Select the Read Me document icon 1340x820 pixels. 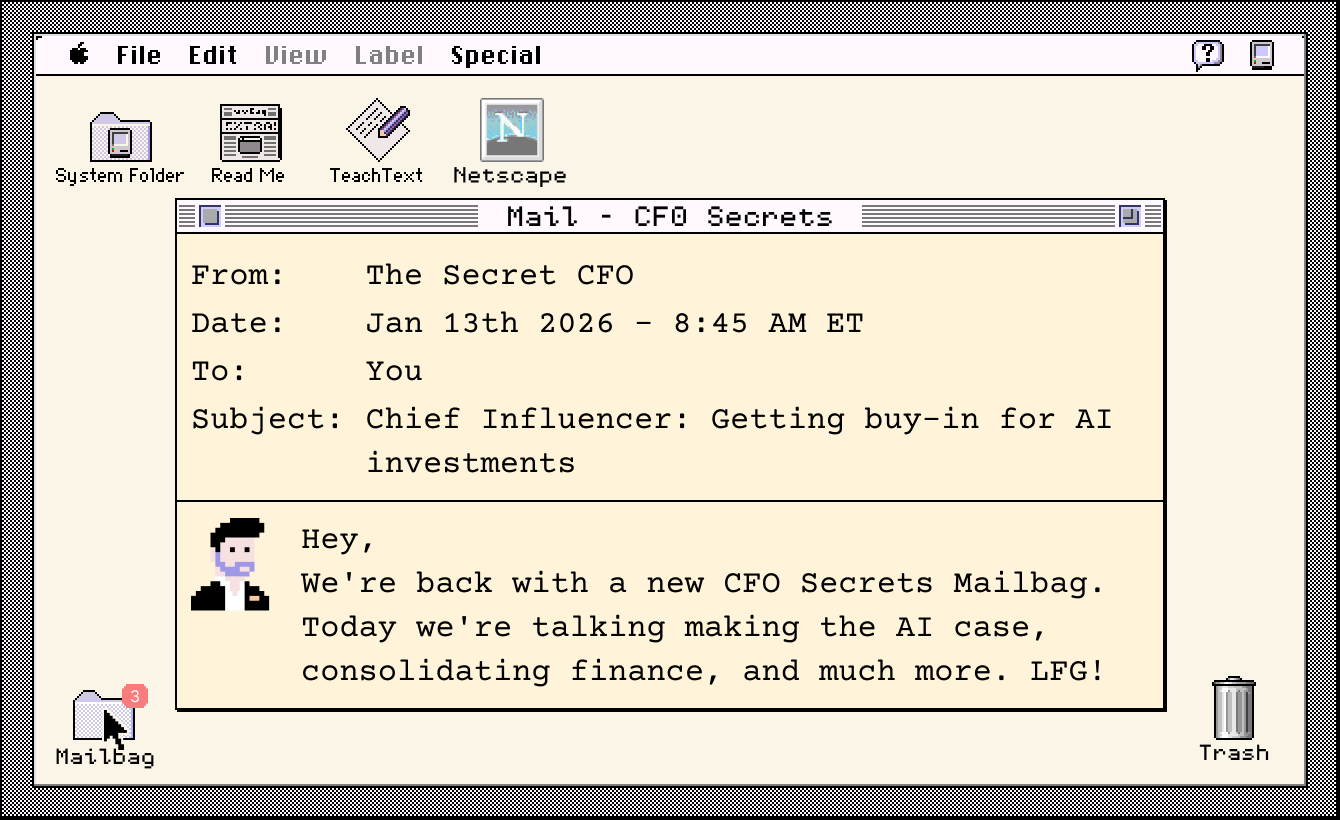250,133
